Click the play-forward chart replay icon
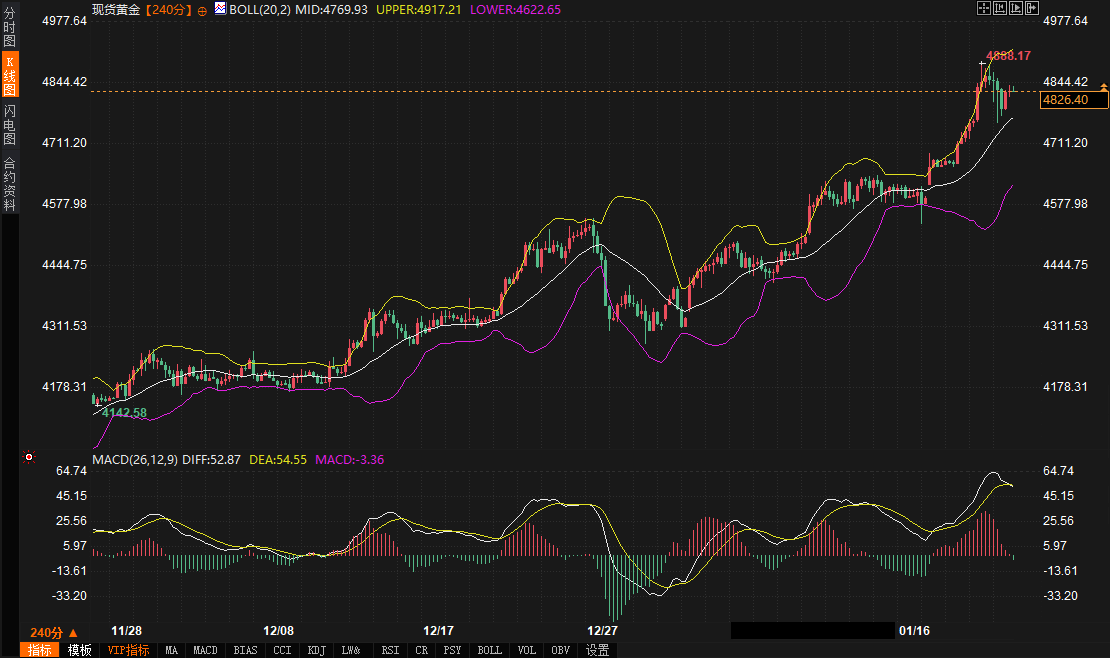The width and height of the screenshot is (1110, 658). [x=1015, y=8]
